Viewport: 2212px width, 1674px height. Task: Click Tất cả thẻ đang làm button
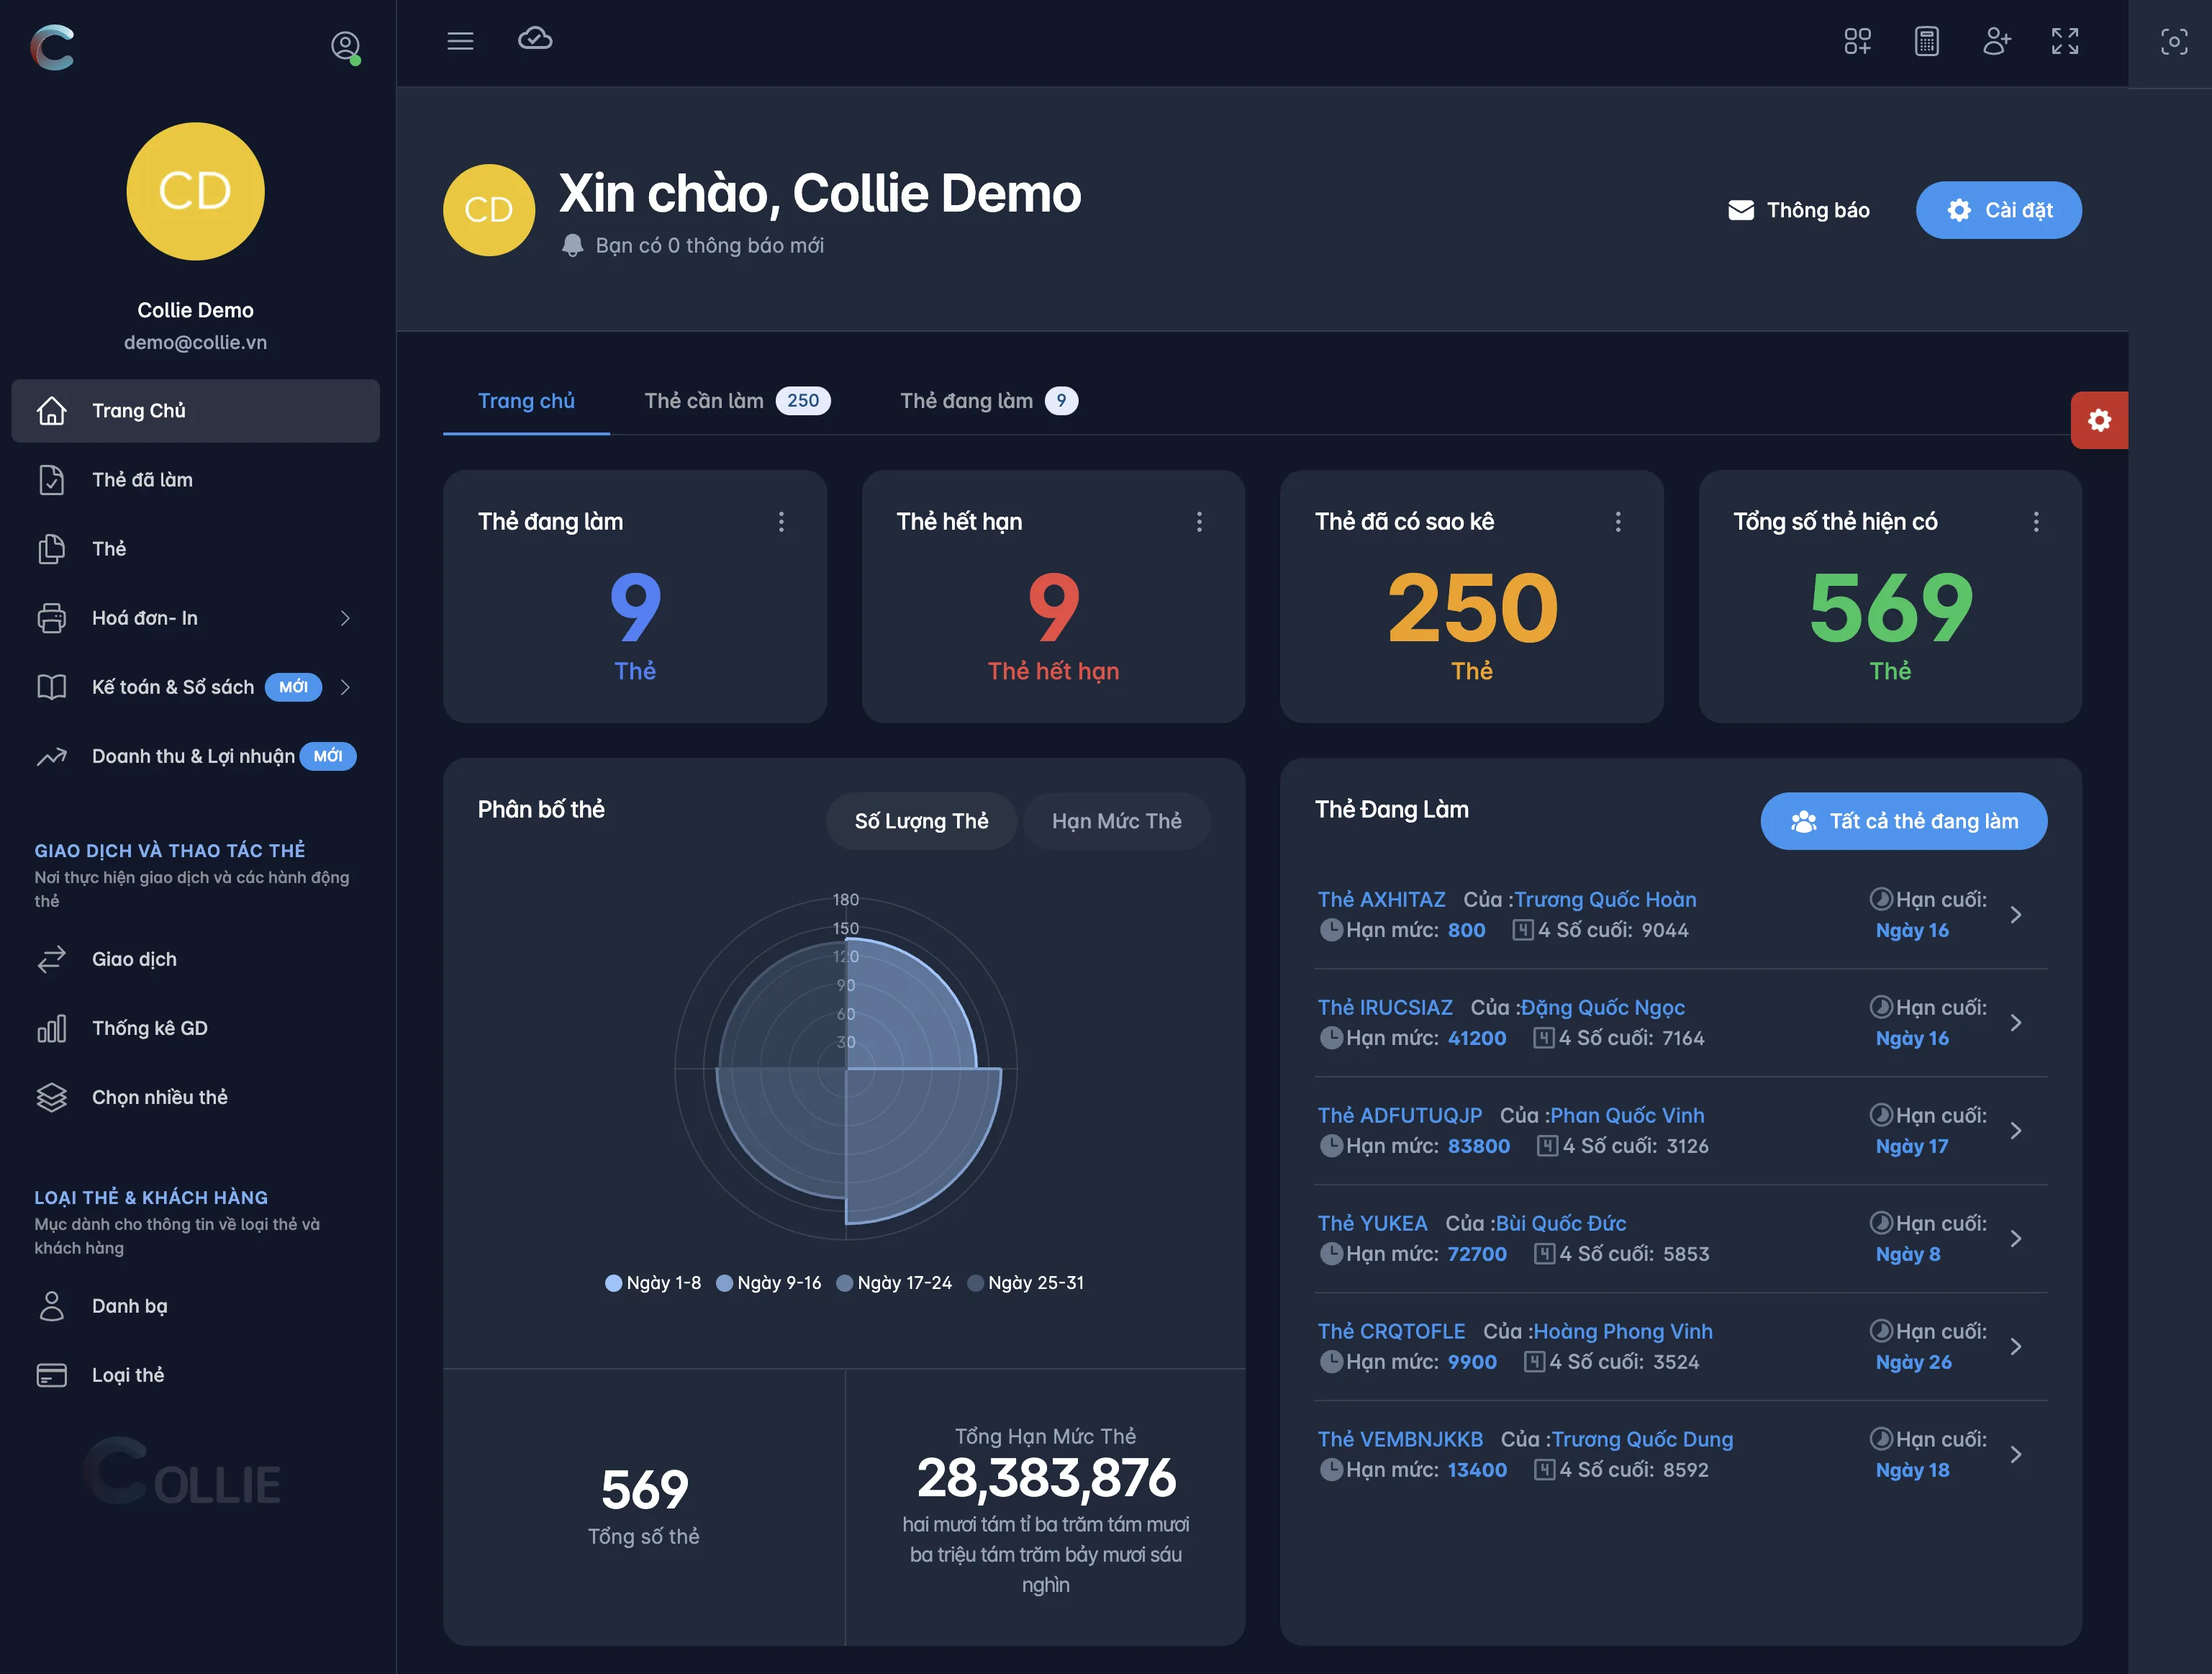point(1903,821)
